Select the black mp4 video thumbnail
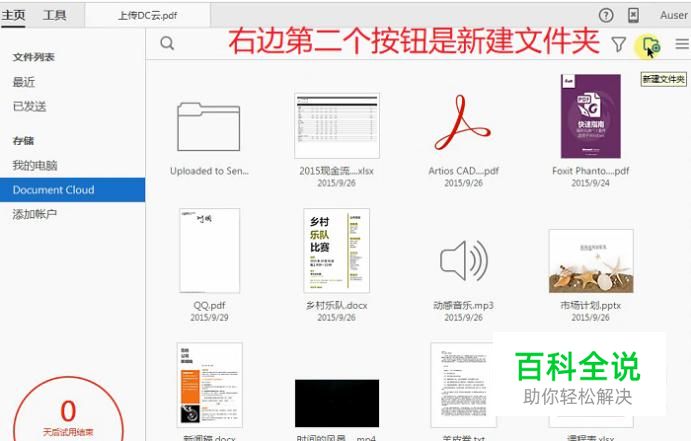The image size is (691, 441). click(337, 403)
